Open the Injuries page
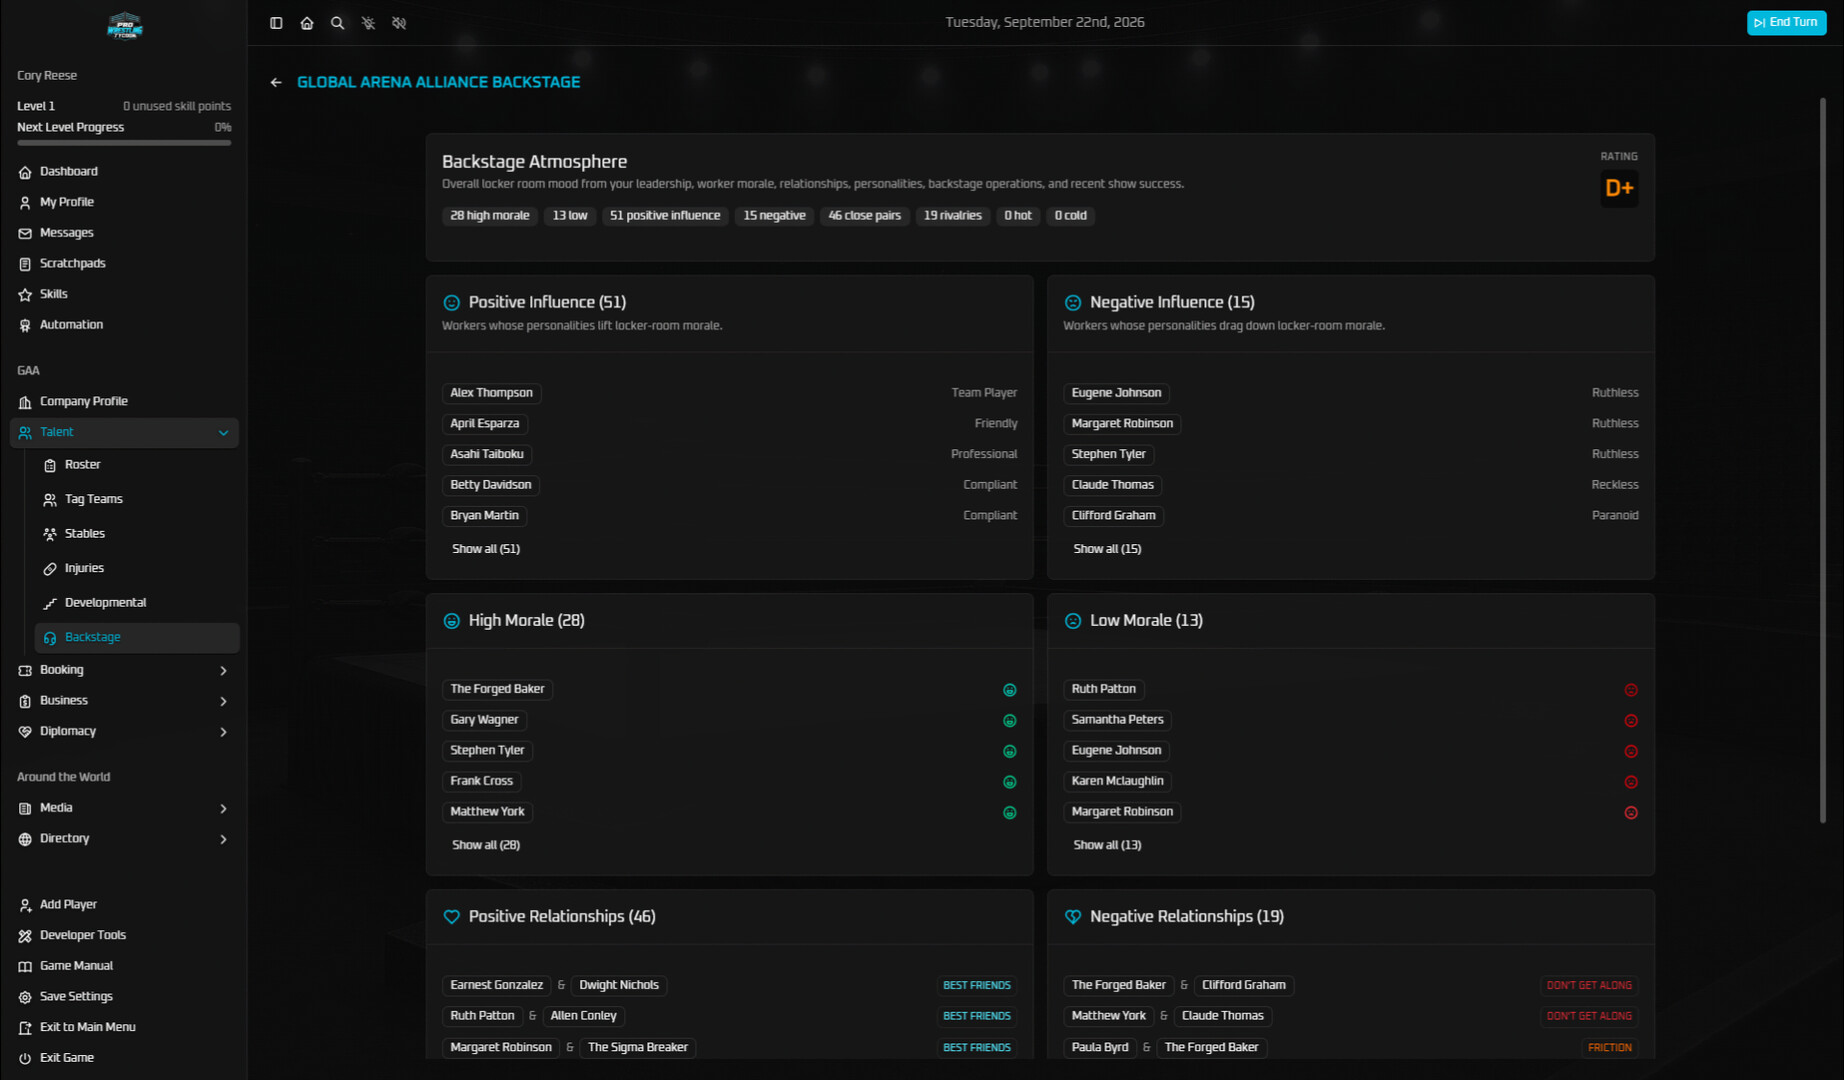 coord(137,569)
